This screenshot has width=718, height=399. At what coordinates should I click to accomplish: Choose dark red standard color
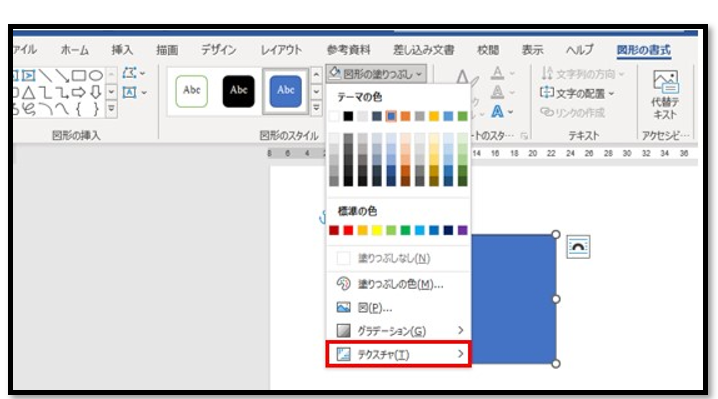334,230
